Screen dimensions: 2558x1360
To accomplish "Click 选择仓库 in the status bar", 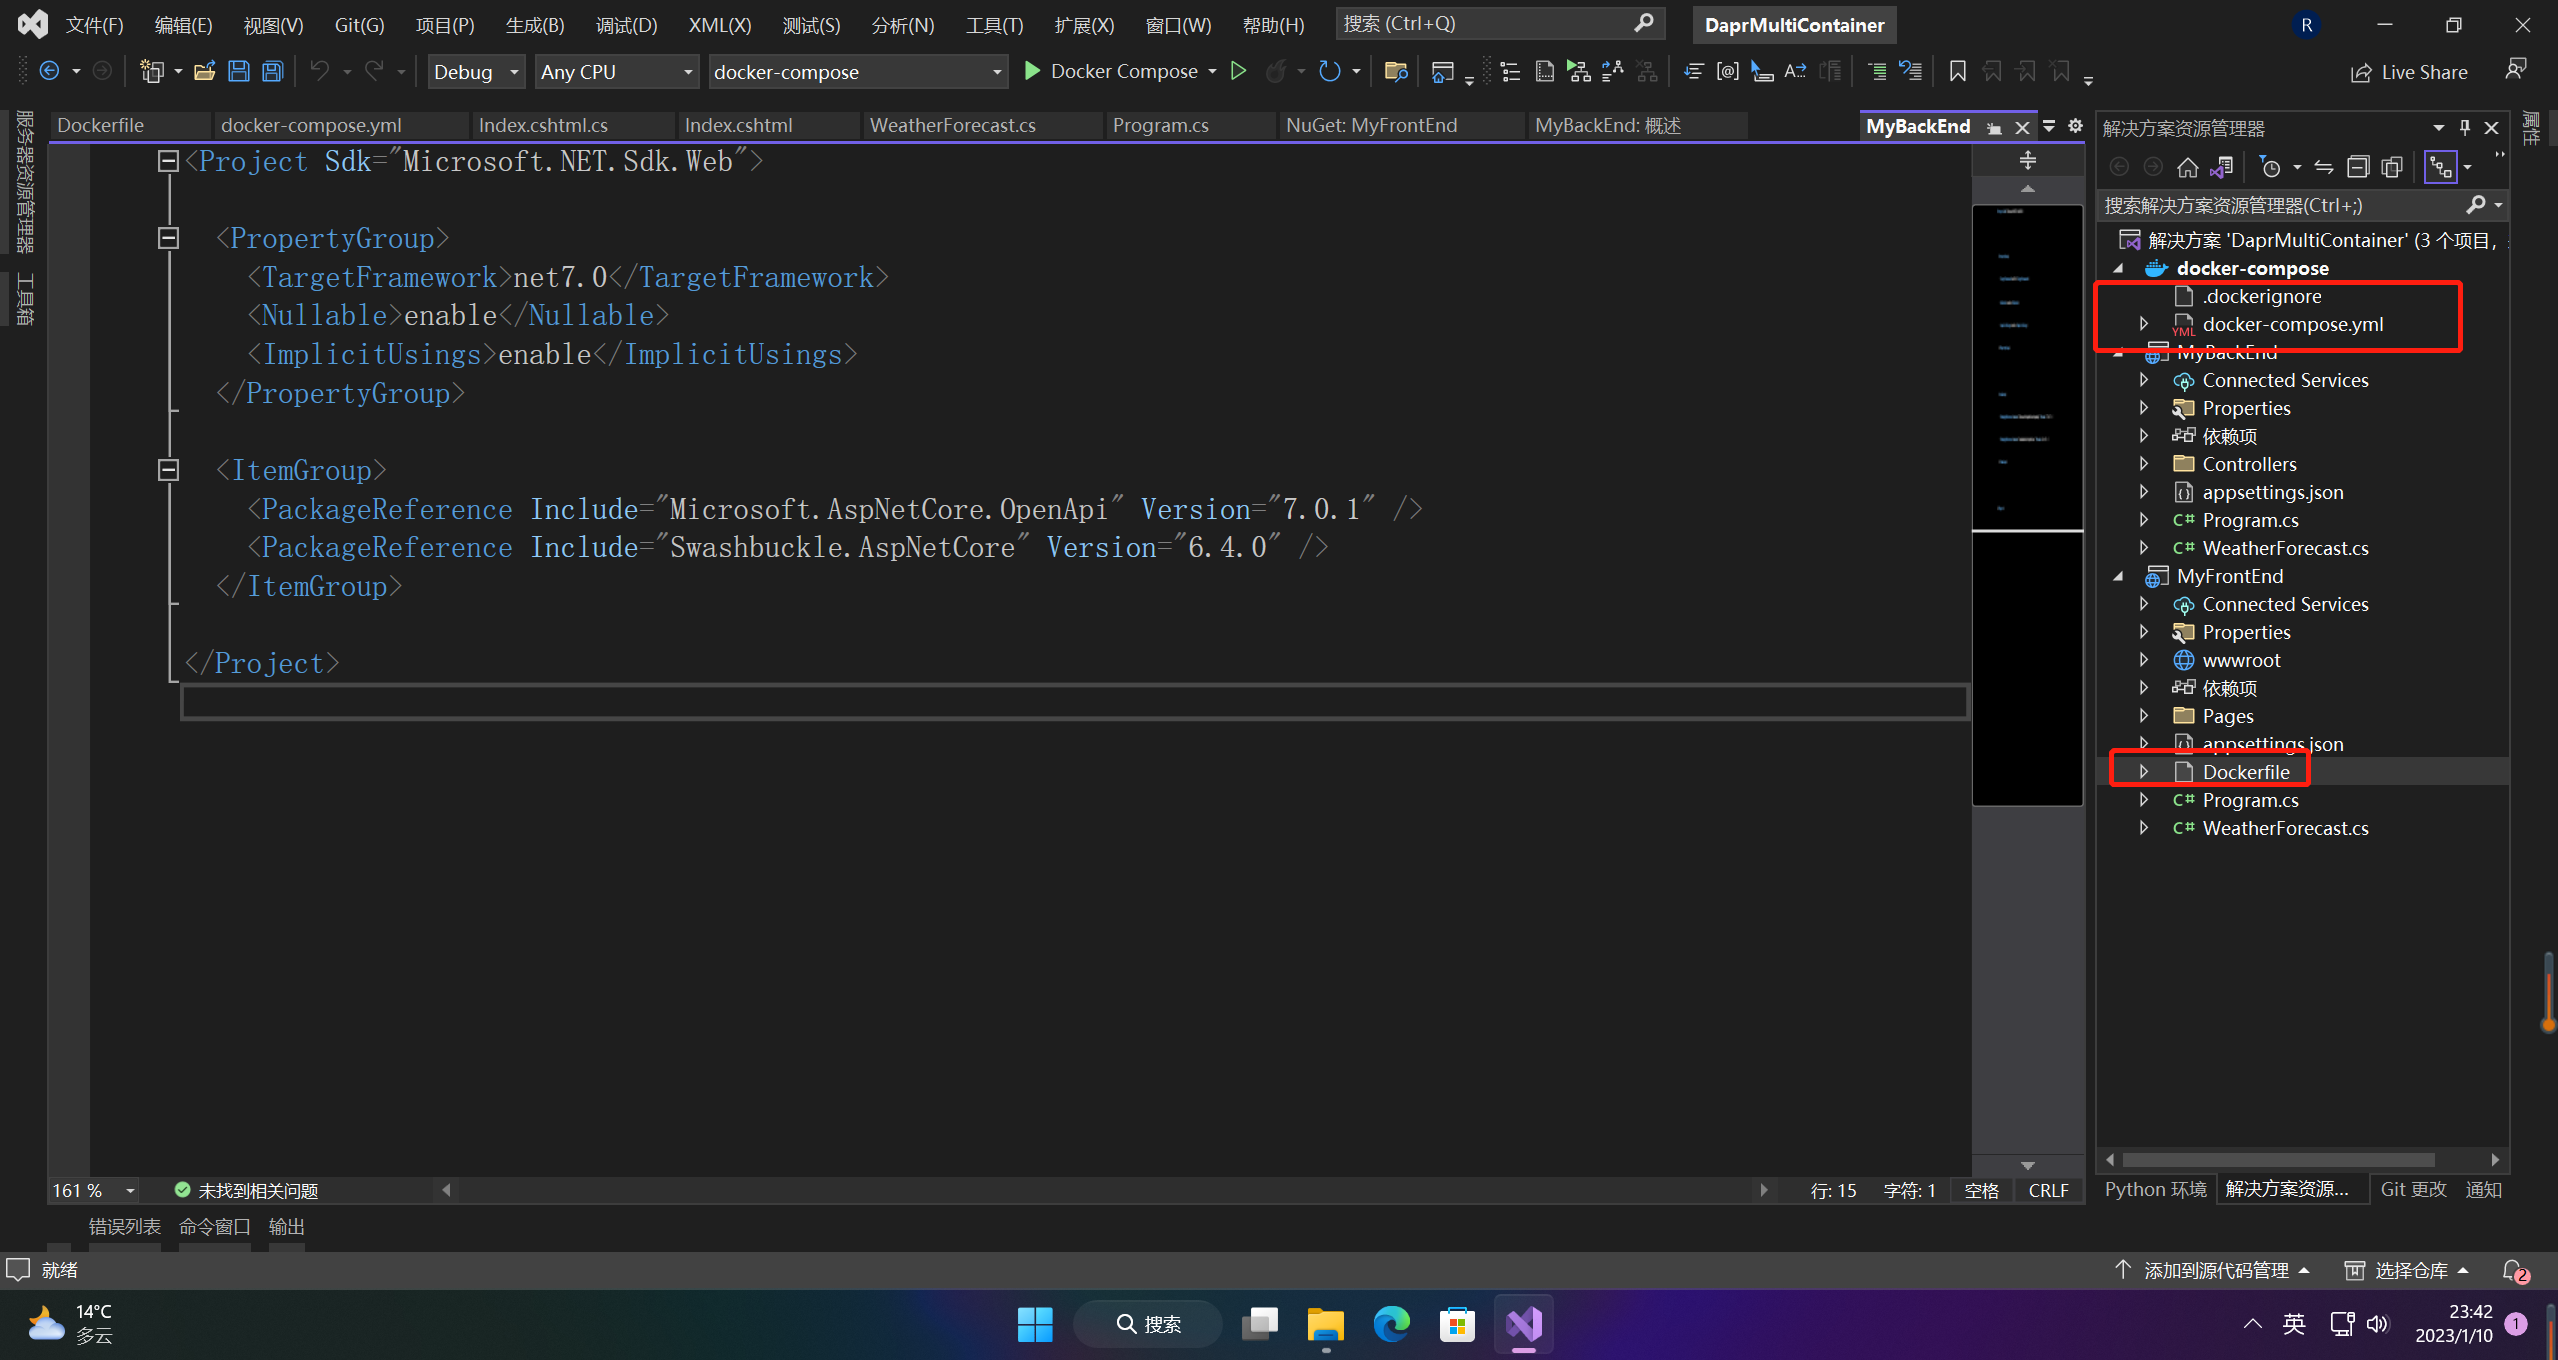I will (2406, 1270).
